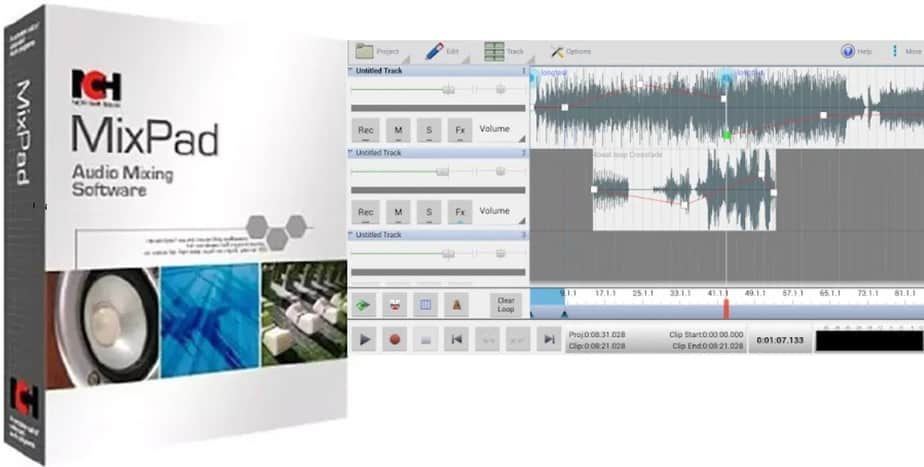Select the first Untitled Track title
Viewport: 924px width, 467px height.
click(379, 71)
